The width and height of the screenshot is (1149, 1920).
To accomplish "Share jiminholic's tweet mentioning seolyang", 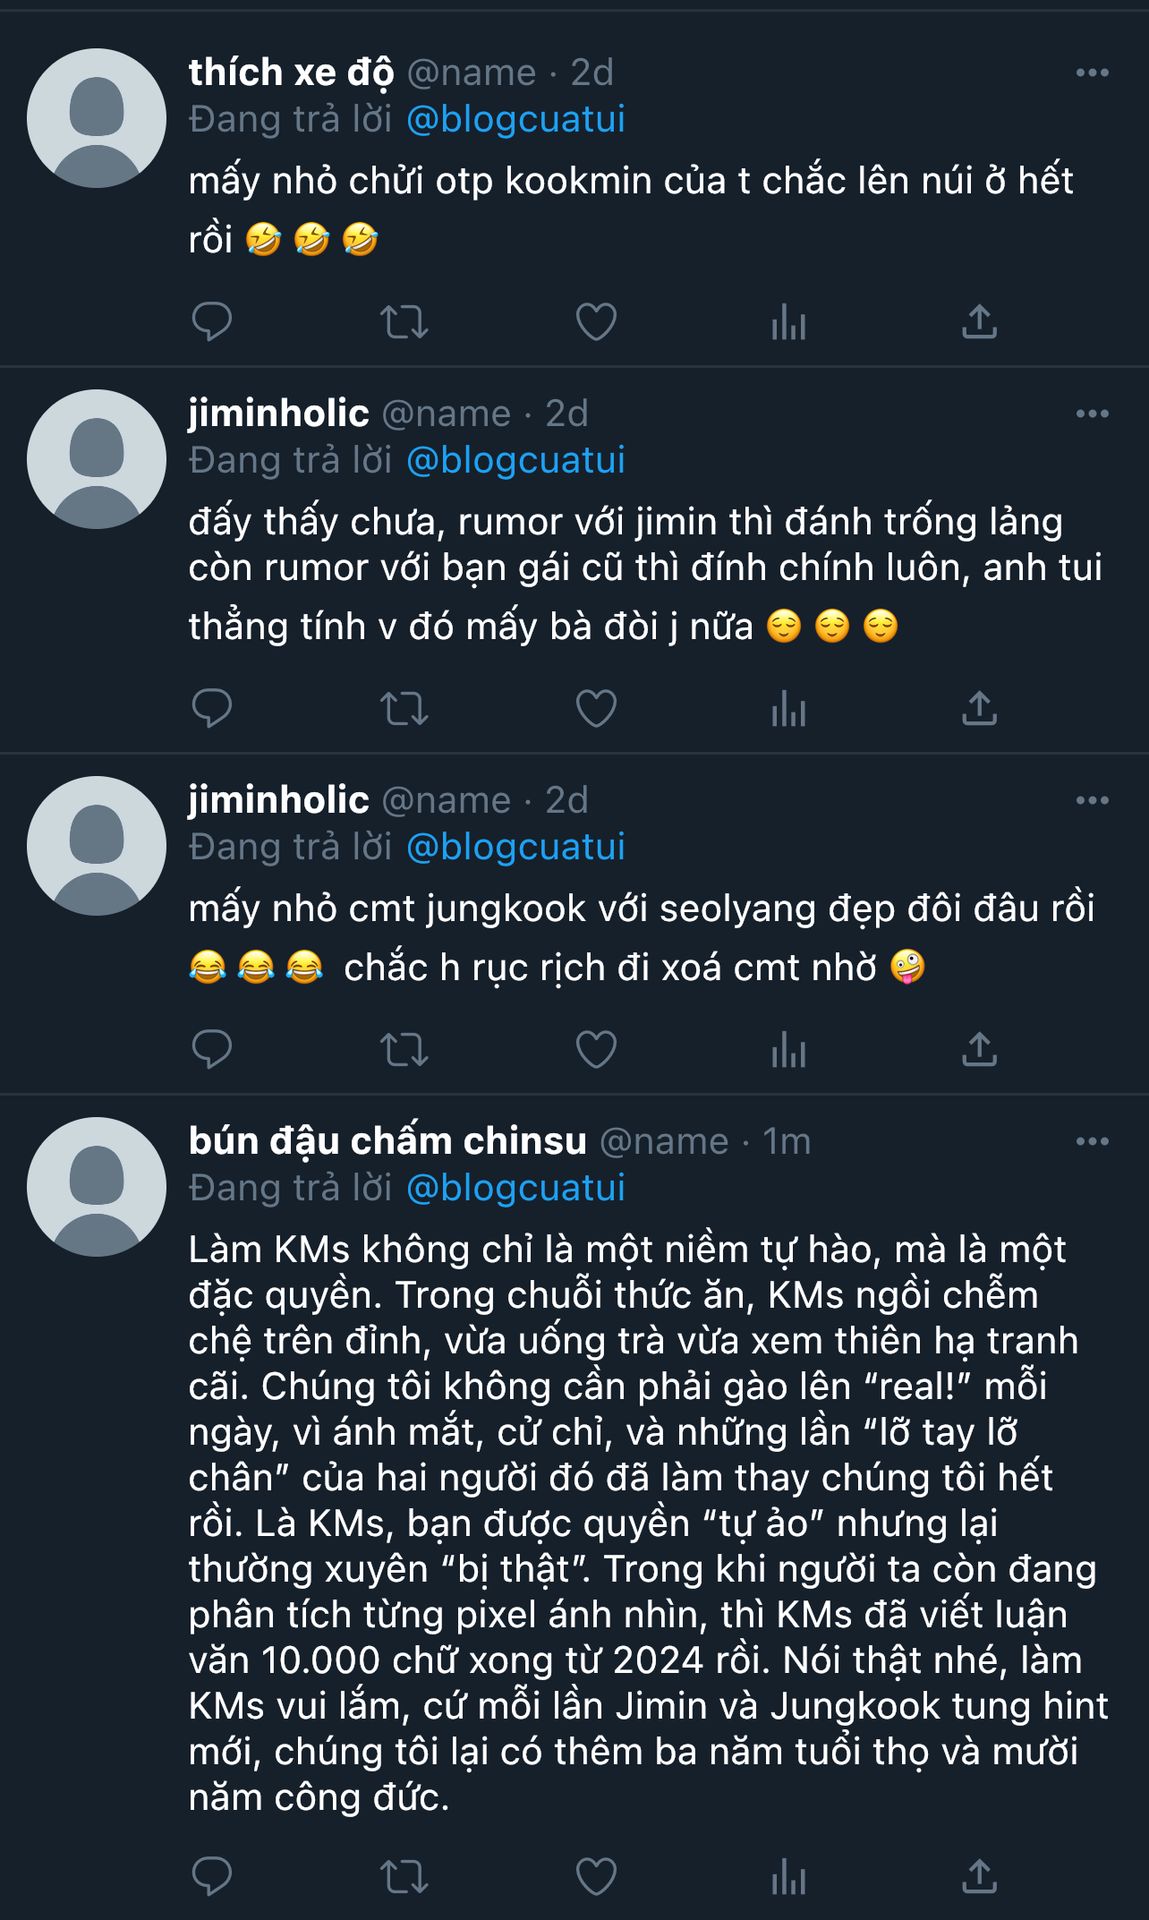I will pyautogui.click(x=979, y=1050).
